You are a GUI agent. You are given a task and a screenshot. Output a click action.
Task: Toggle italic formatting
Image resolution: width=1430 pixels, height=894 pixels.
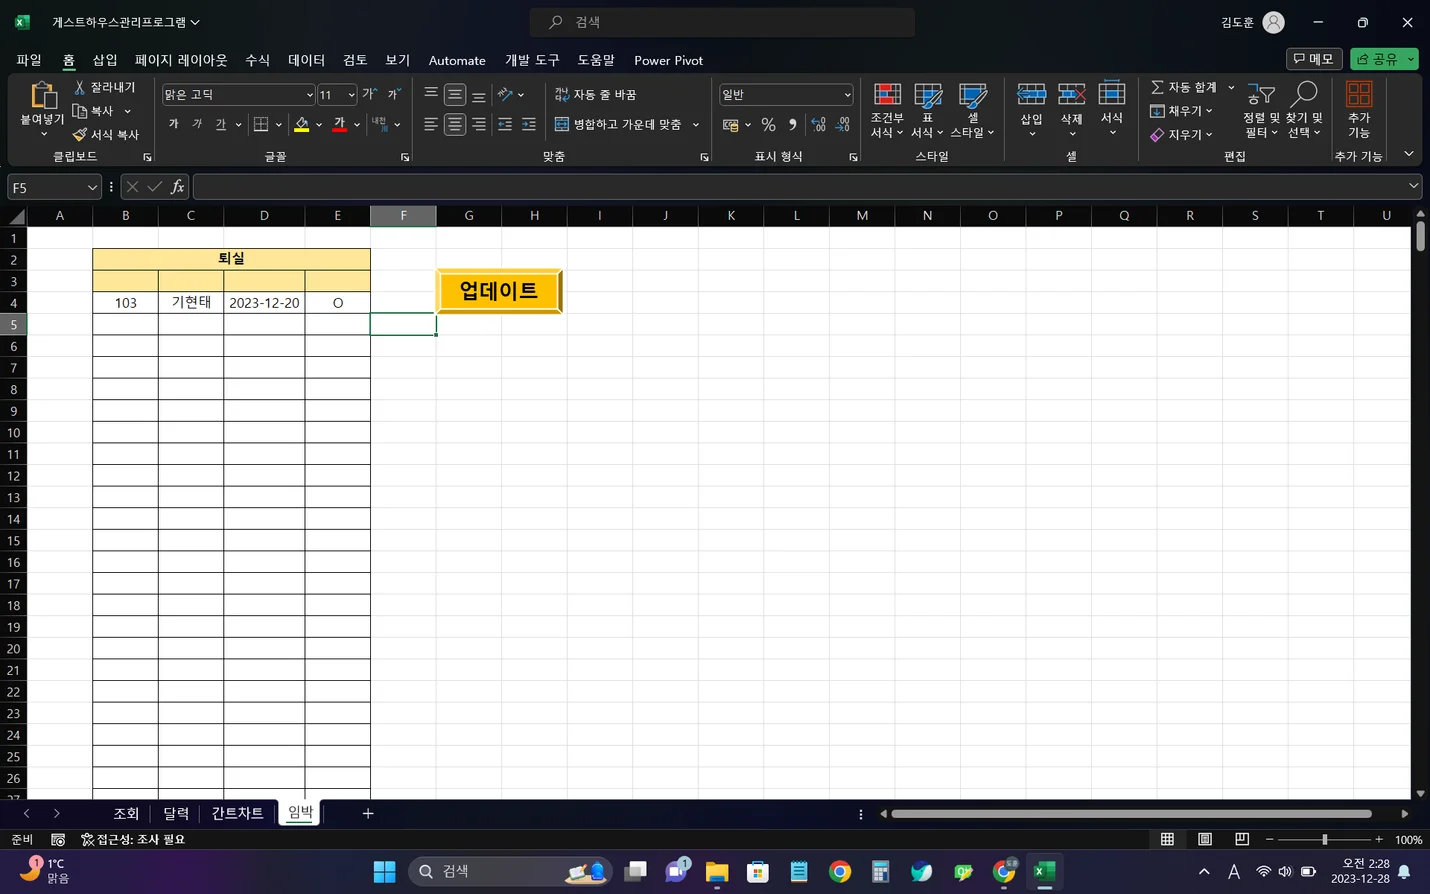tap(197, 124)
